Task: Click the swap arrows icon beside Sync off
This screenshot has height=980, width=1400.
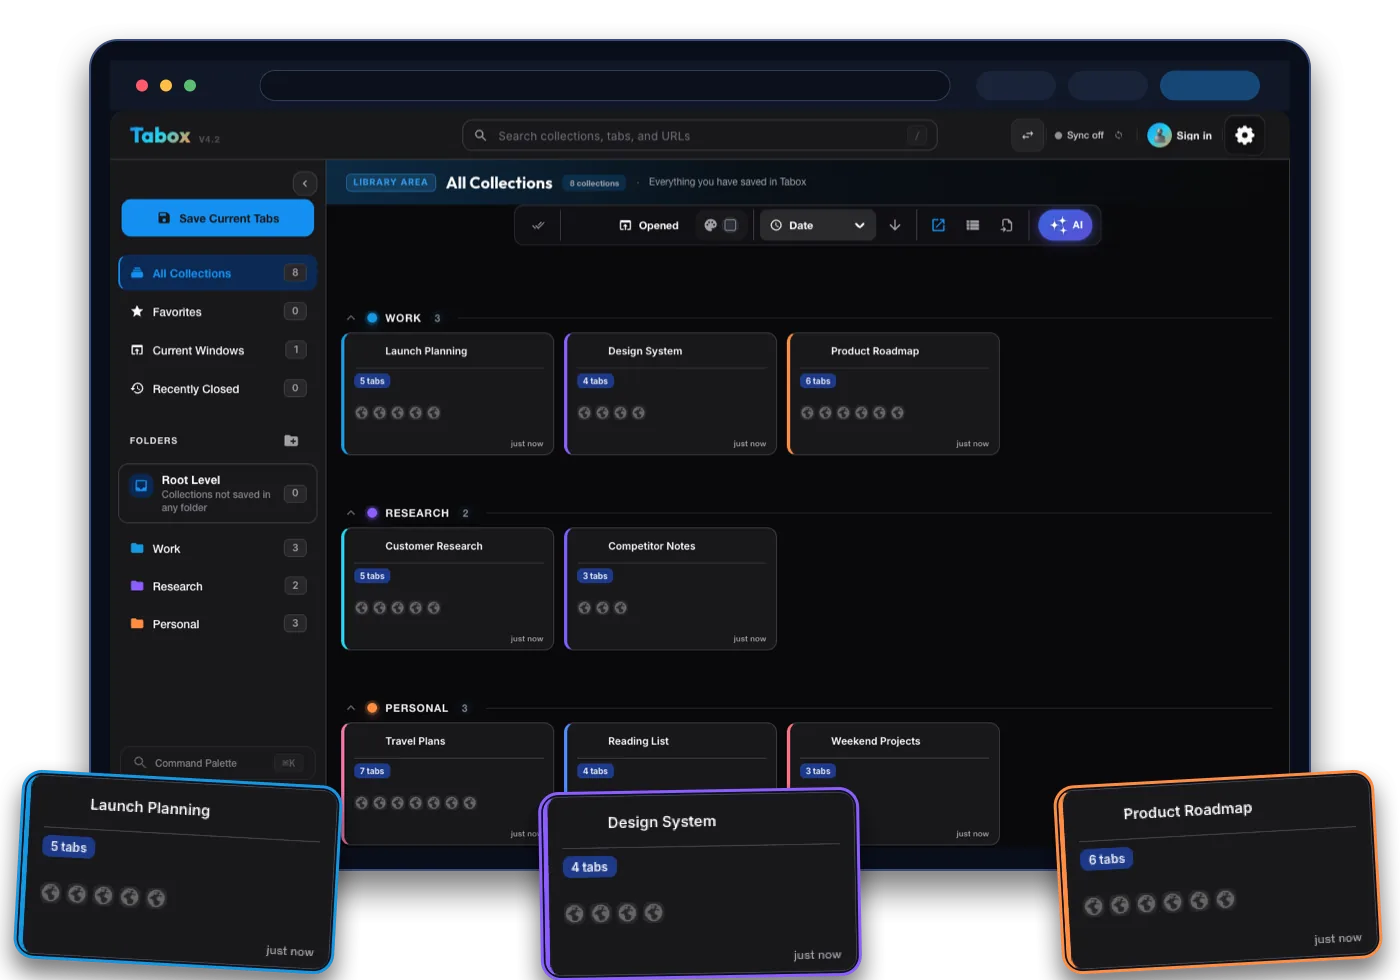Action: (x=1027, y=135)
